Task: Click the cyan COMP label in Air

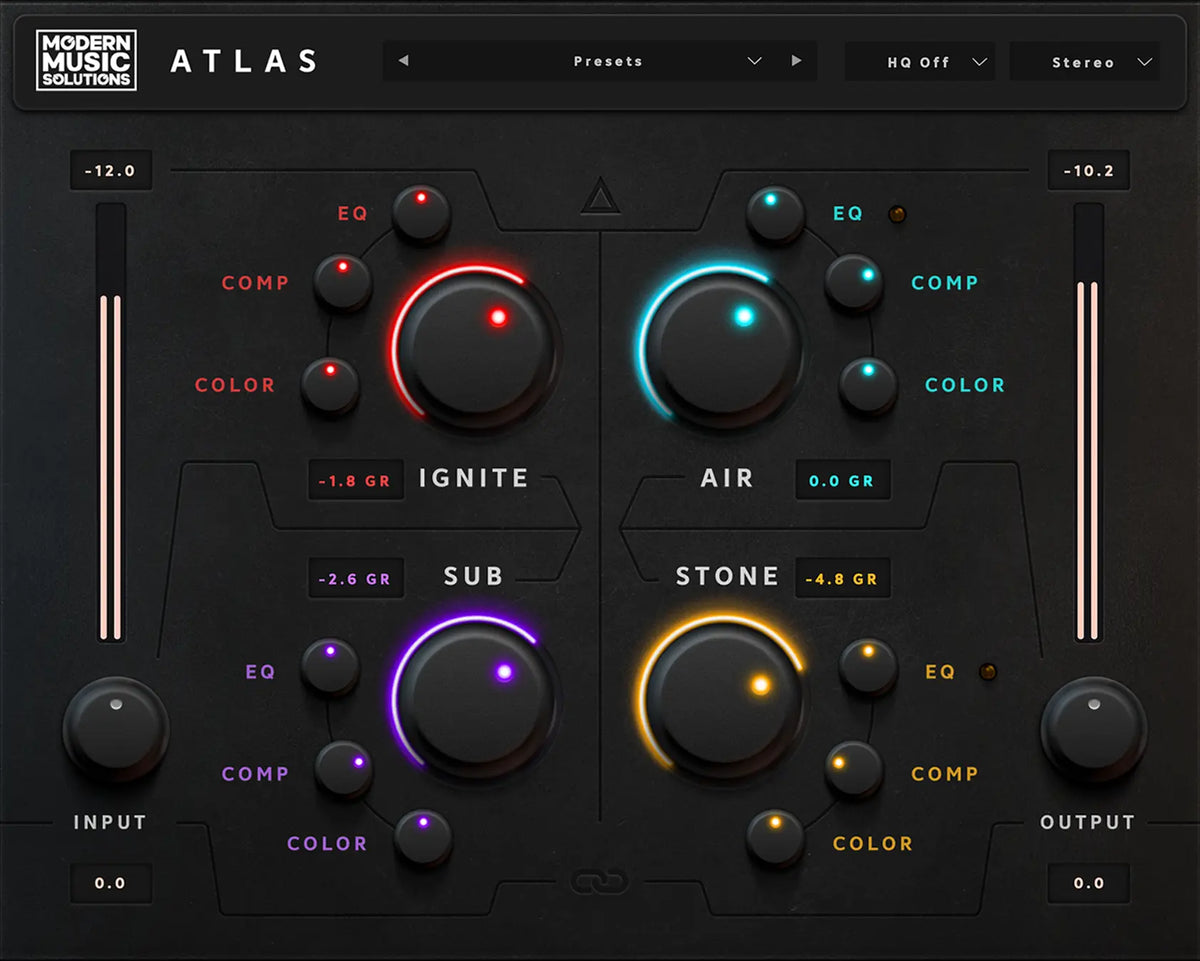Action: [x=945, y=283]
